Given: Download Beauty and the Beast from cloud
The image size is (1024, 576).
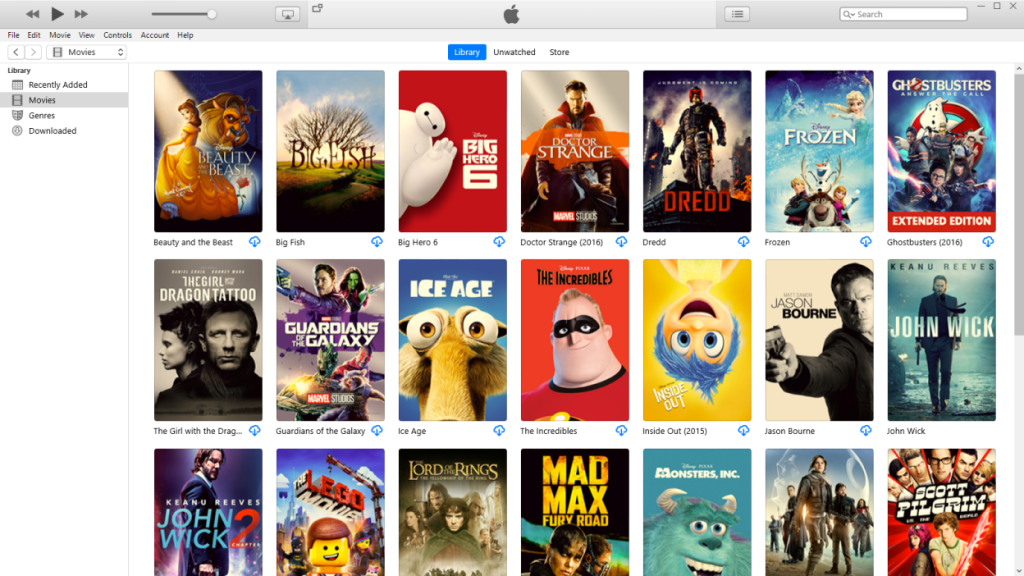Looking at the screenshot, I should pos(255,242).
